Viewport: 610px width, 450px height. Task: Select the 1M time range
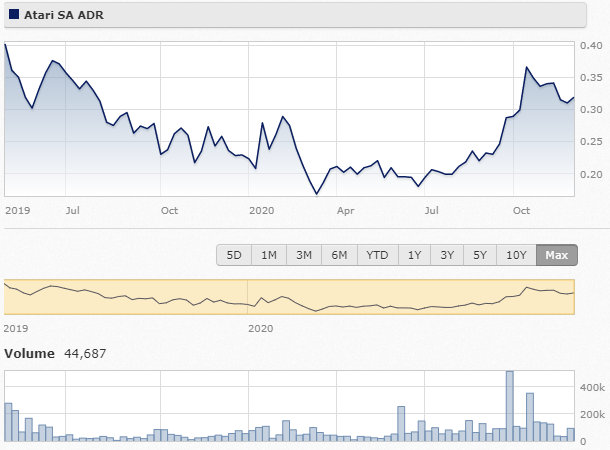269,255
